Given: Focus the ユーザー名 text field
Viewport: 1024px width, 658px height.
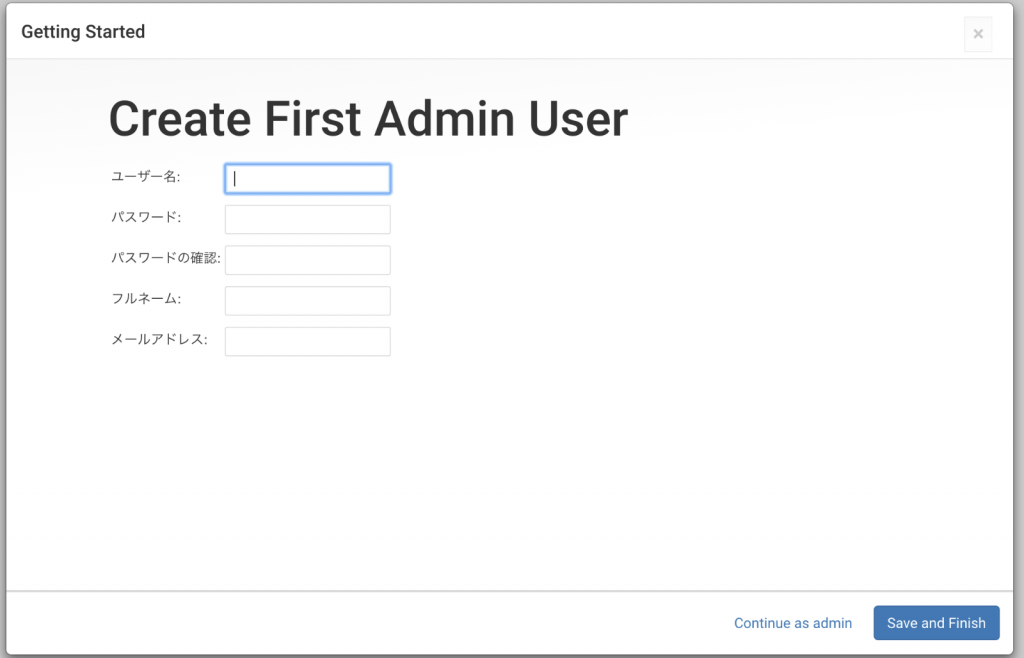Looking at the screenshot, I should tap(307, 179).
